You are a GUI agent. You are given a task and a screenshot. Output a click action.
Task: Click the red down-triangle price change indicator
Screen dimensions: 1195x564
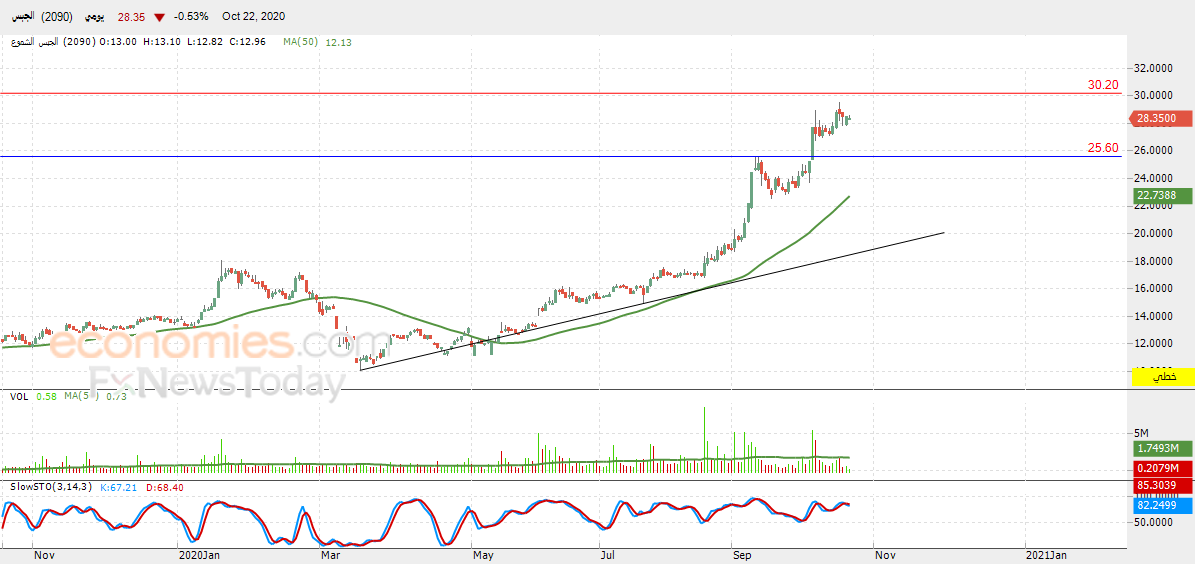point(159,18)
